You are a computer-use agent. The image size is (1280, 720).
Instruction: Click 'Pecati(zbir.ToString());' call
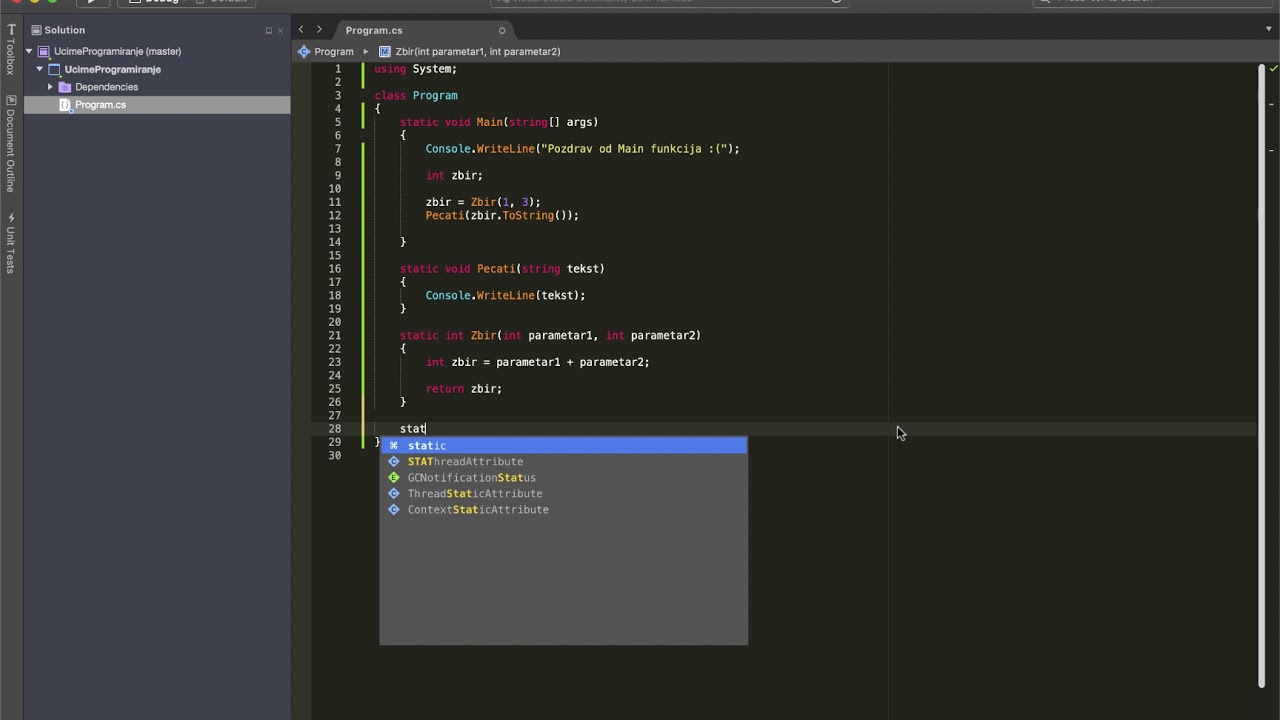[x=502, y=215]
